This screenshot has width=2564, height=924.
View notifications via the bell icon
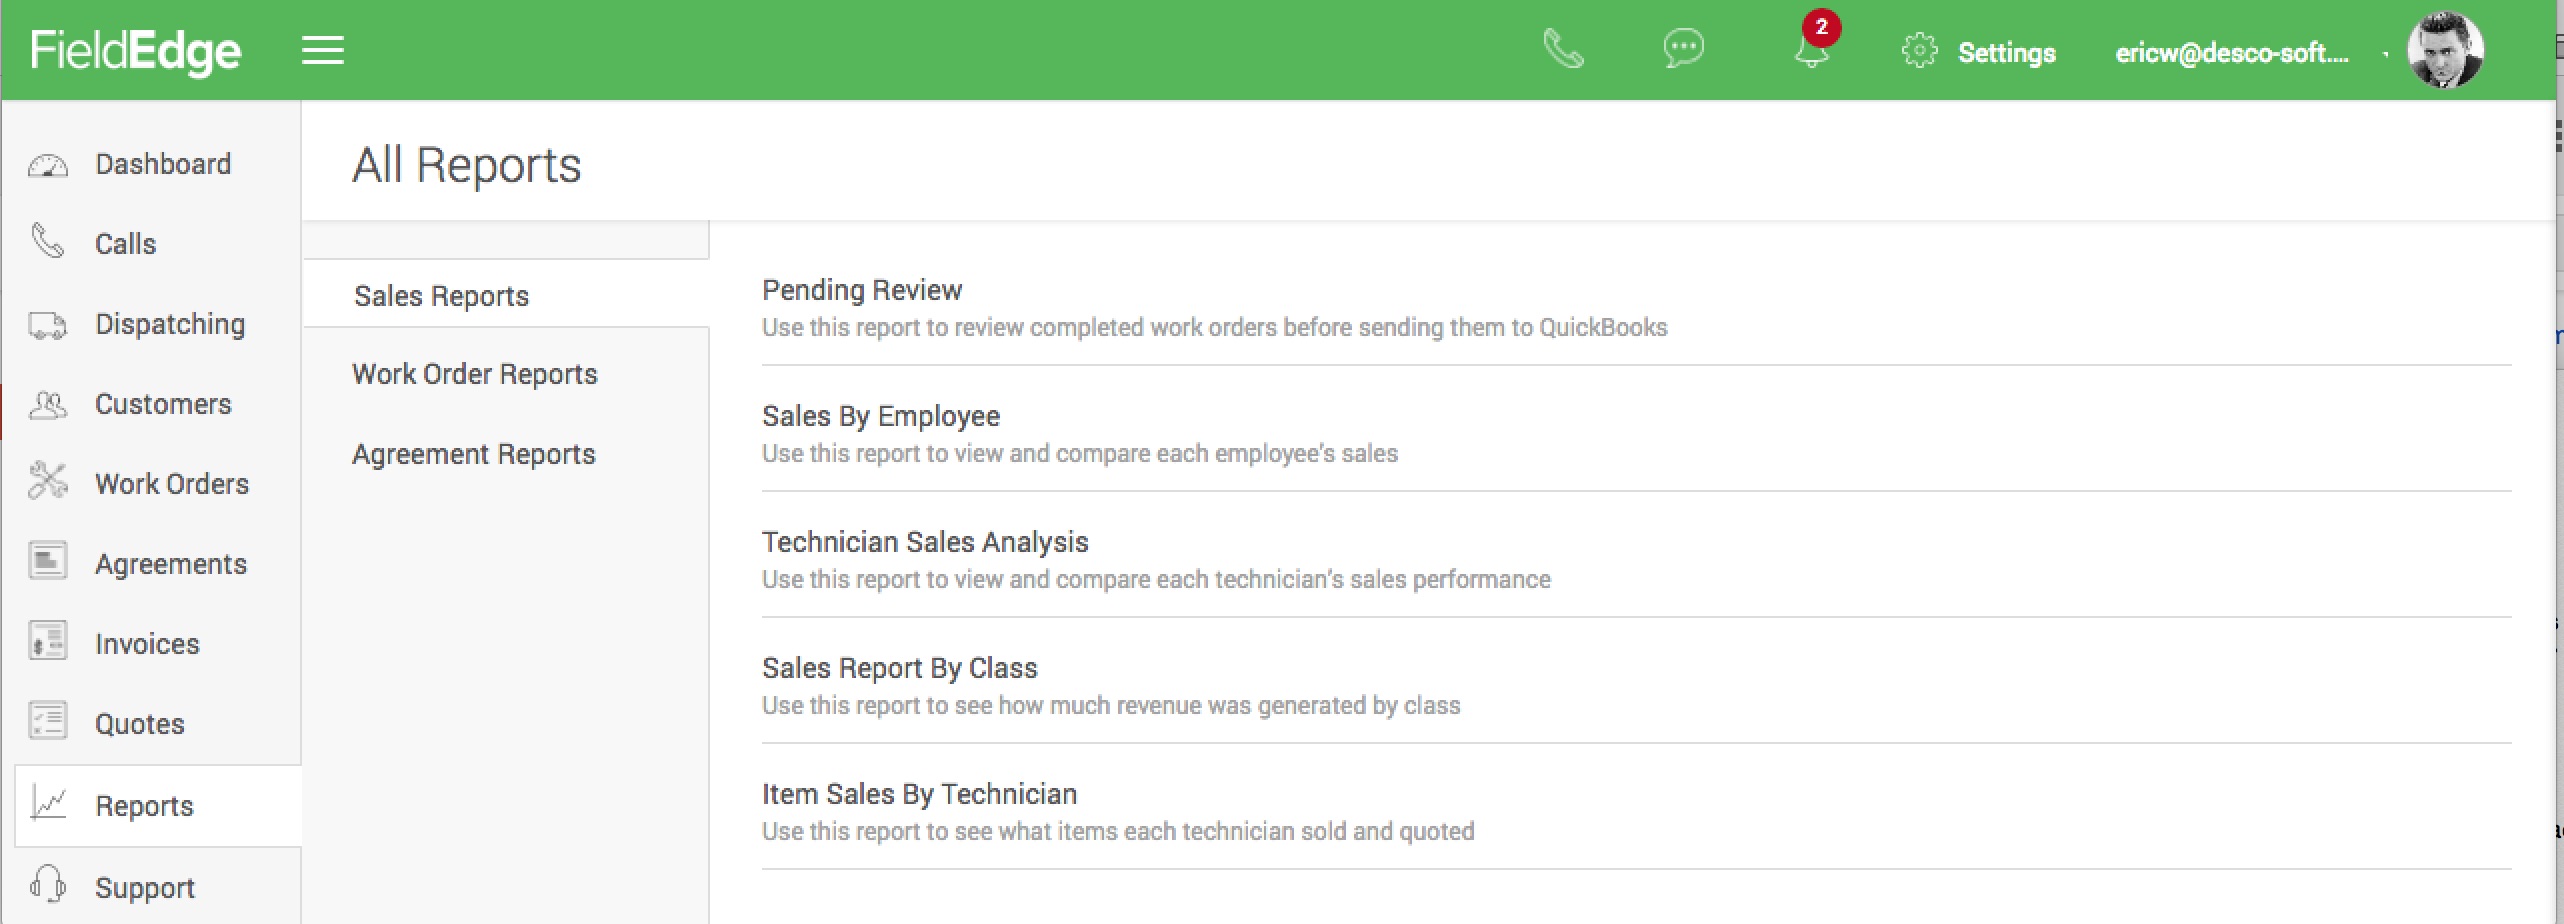click(1811, 50)
